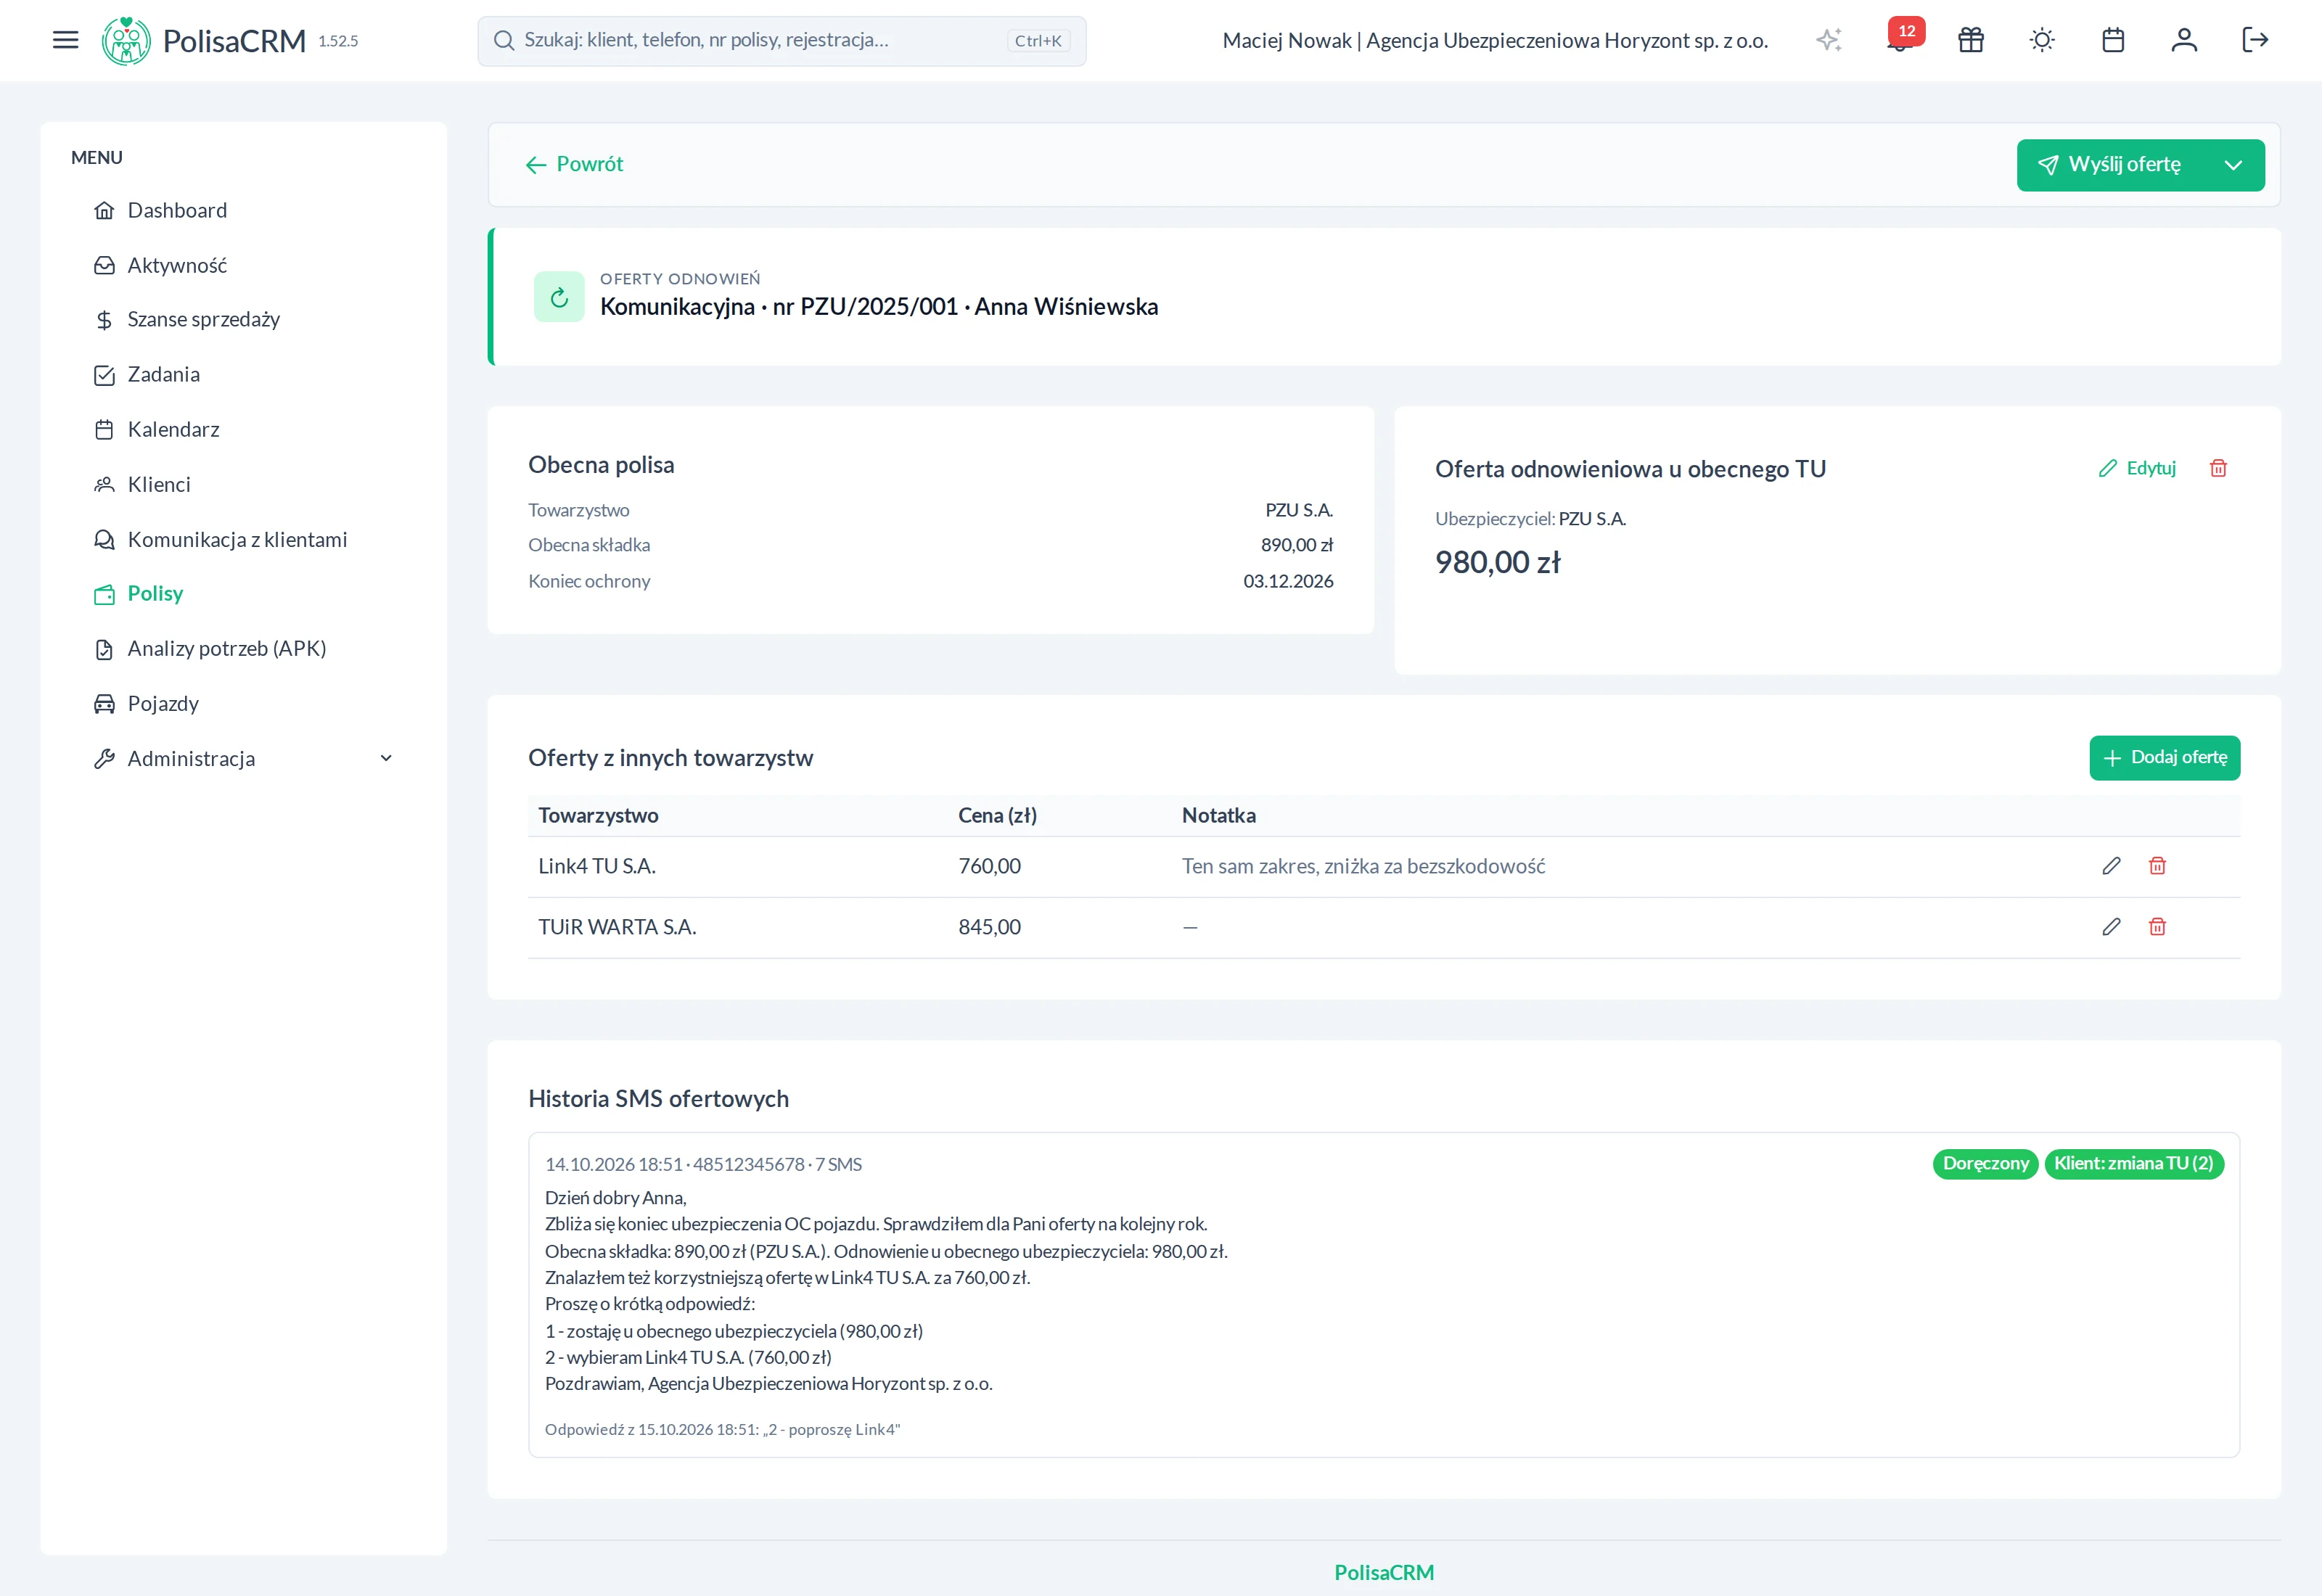This screenshot has width=2322, height=1596.
Task: Edit the TUiR WARTA S.A. offer row
Action: click(2111, 927)
